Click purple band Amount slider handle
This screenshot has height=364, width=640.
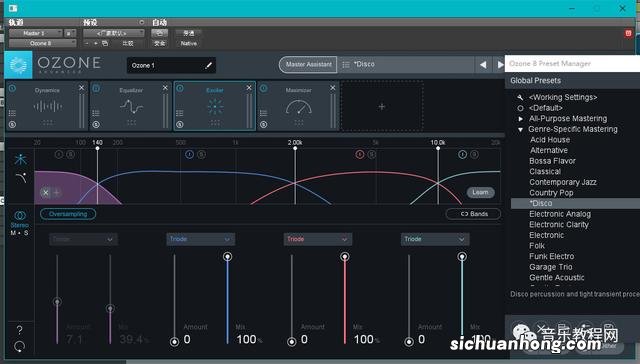click(x=57, y=302)
